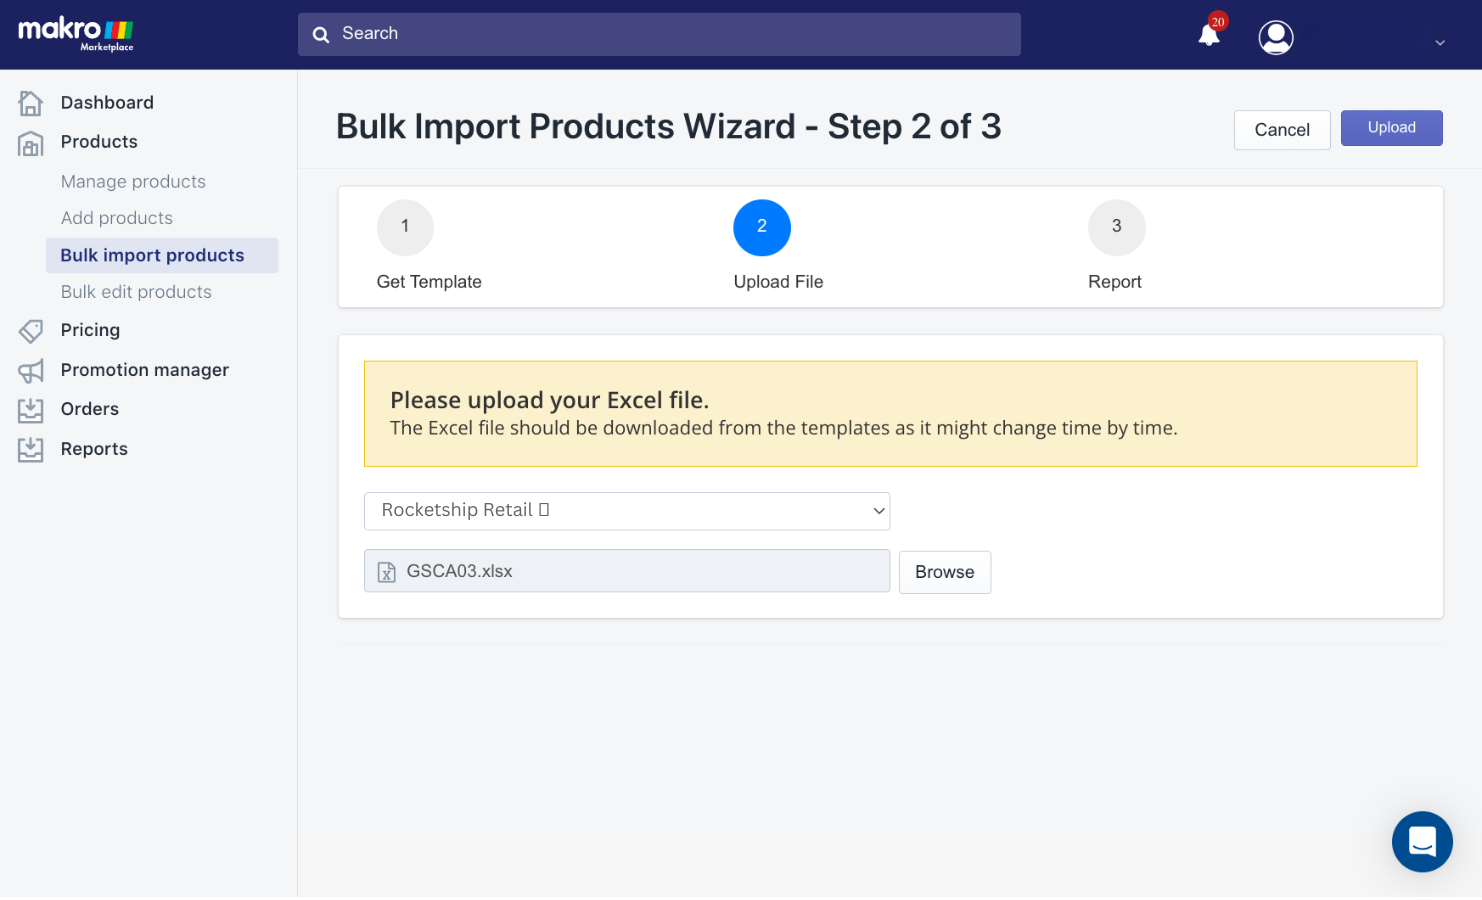1482x900 pixels.
Task: Open the Rocketship Retail store dropdown
Action: pyautogui.click(x=627, y=511)
